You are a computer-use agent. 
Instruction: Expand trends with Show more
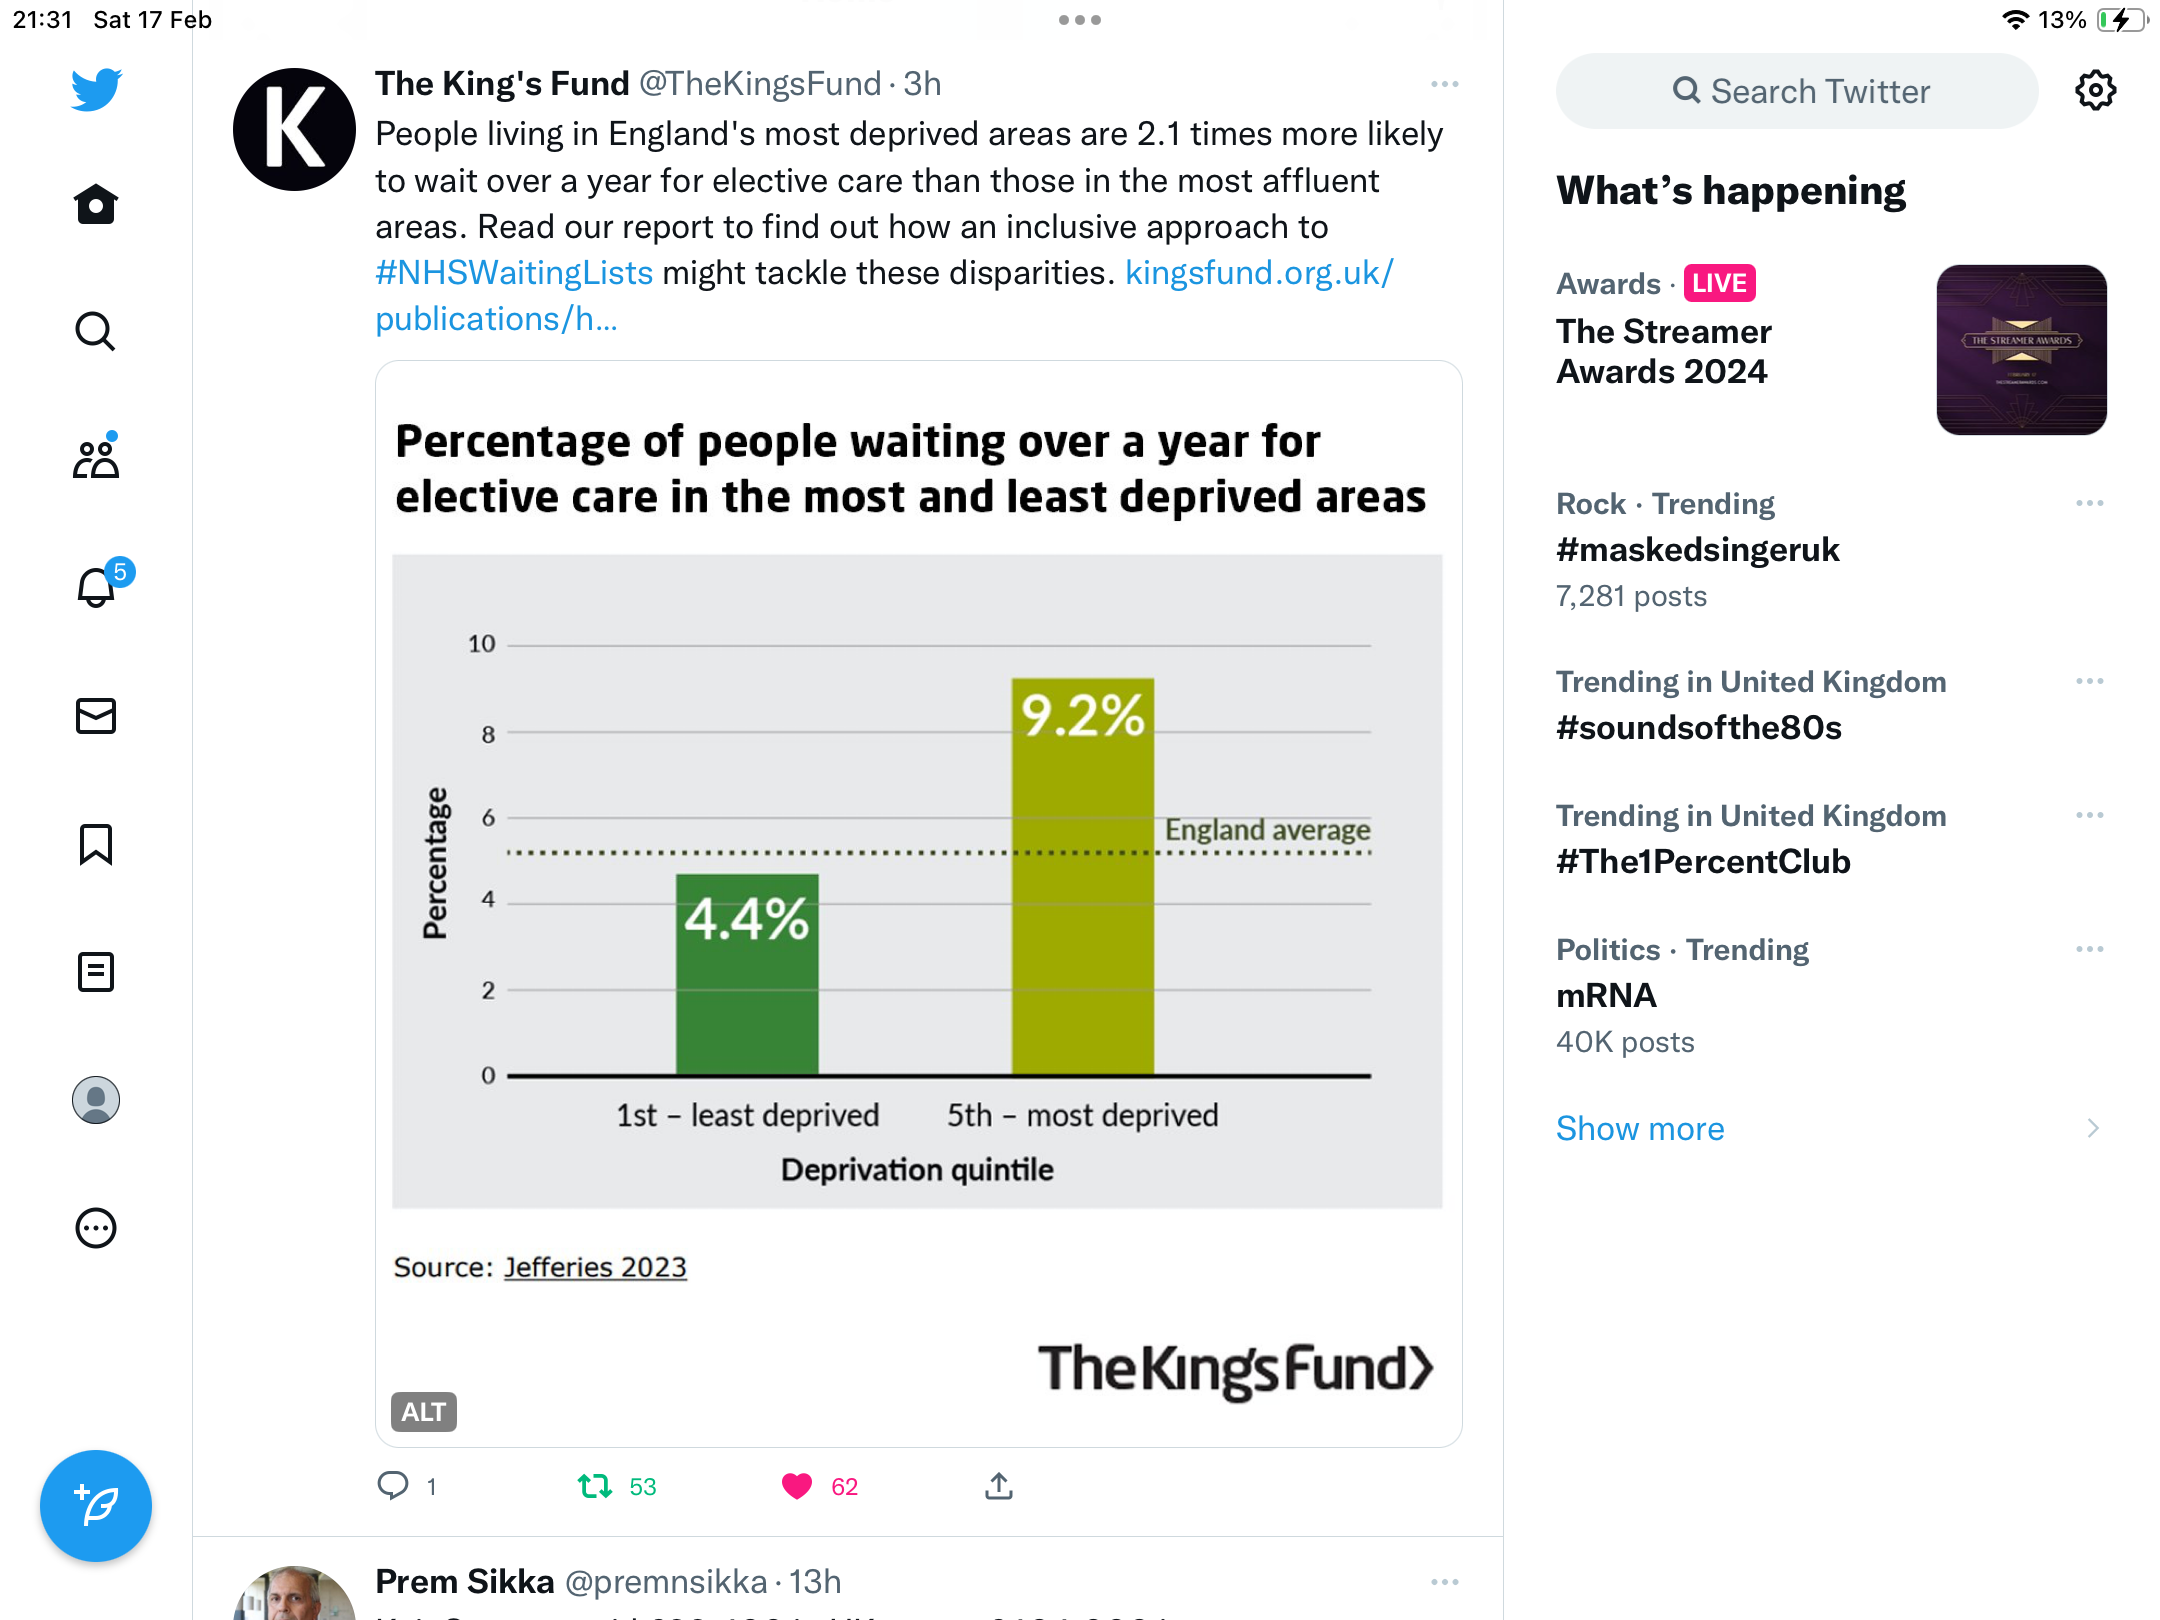pos(1640,1129)
